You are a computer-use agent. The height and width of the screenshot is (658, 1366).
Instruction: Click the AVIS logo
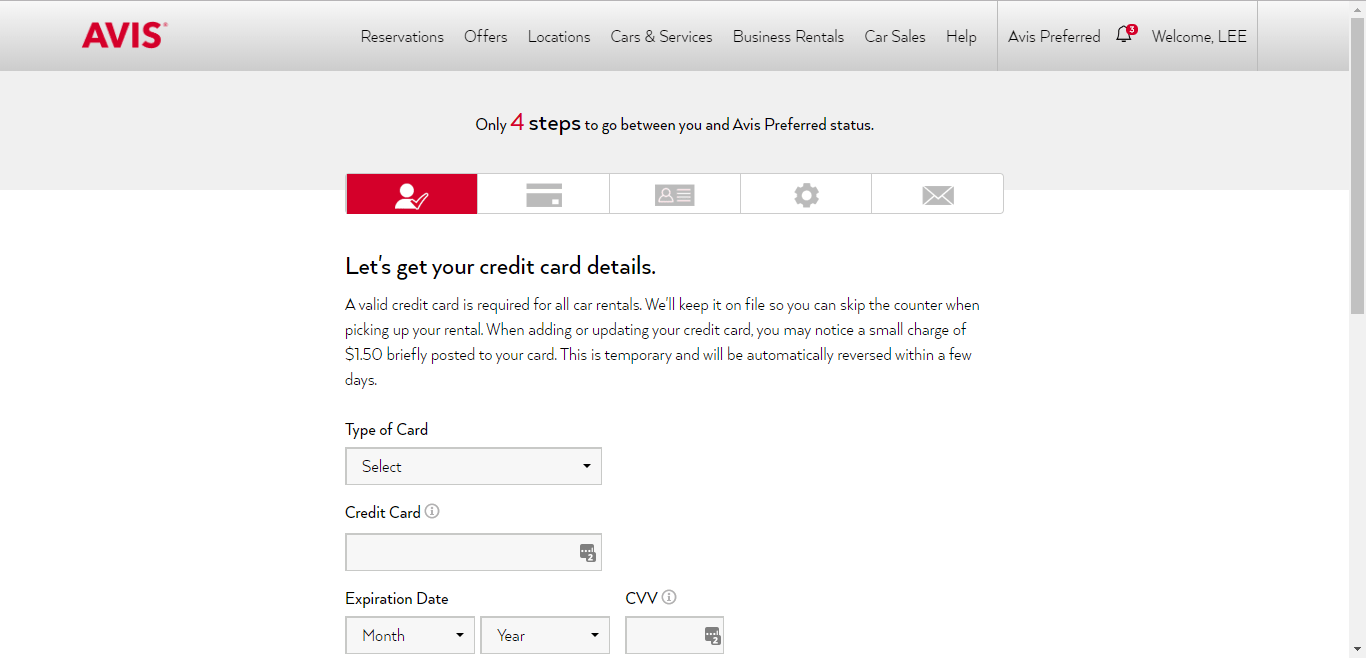(x=124, y=36)
